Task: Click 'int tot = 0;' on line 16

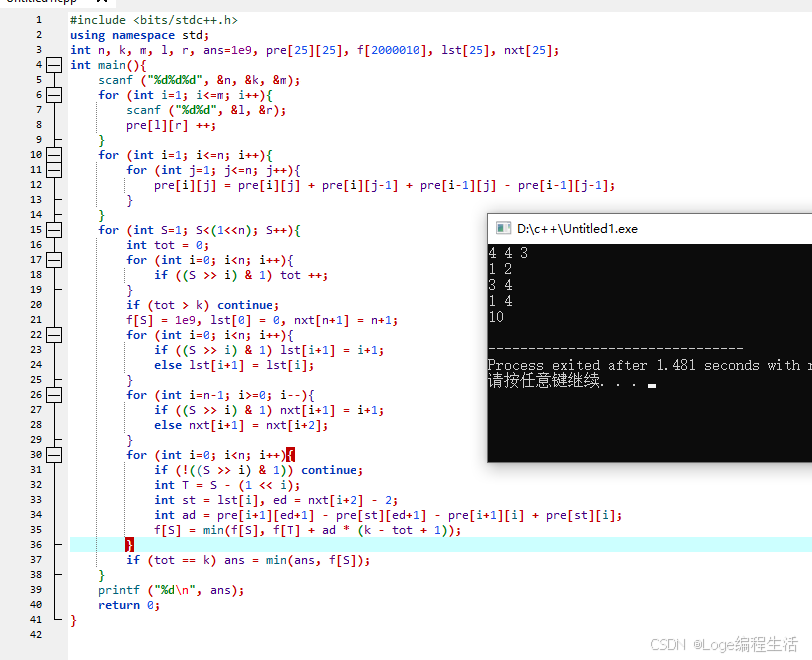Action: [167, 245]
